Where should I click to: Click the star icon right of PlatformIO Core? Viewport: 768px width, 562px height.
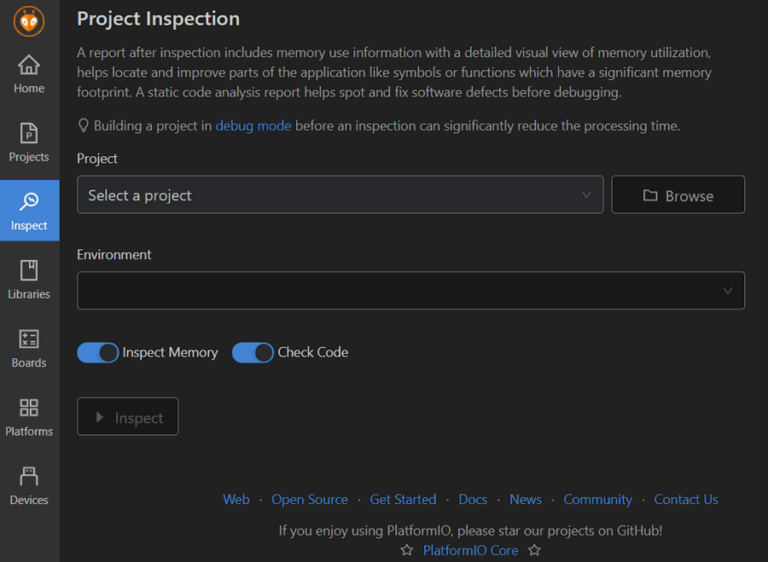point(534,550)
